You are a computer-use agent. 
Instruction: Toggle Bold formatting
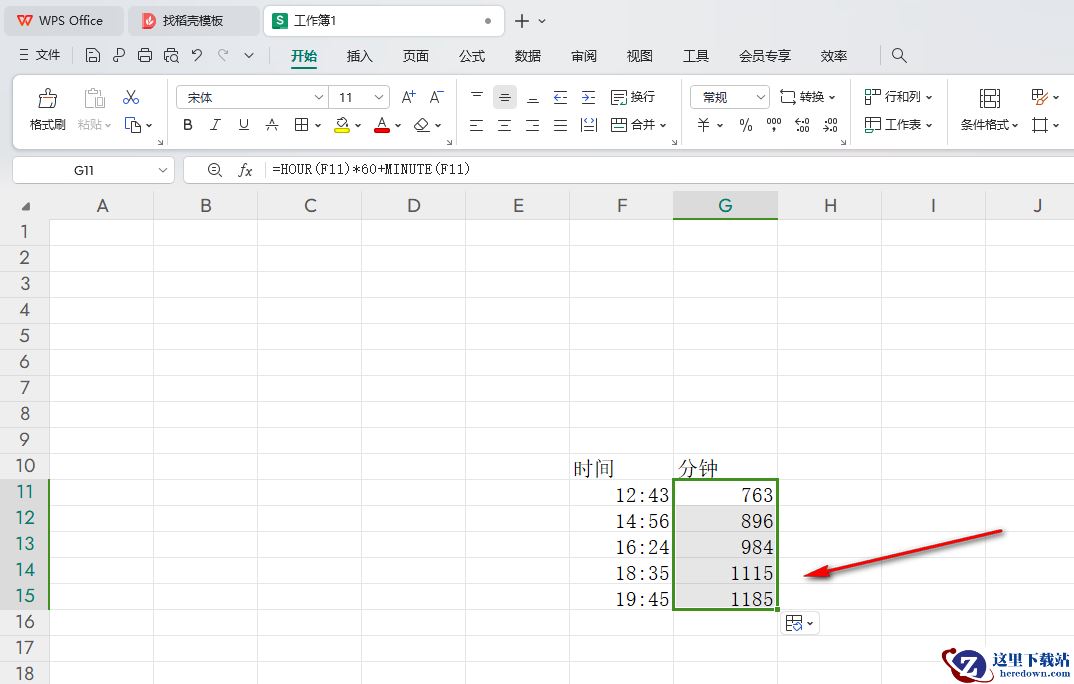coord(188,125)
